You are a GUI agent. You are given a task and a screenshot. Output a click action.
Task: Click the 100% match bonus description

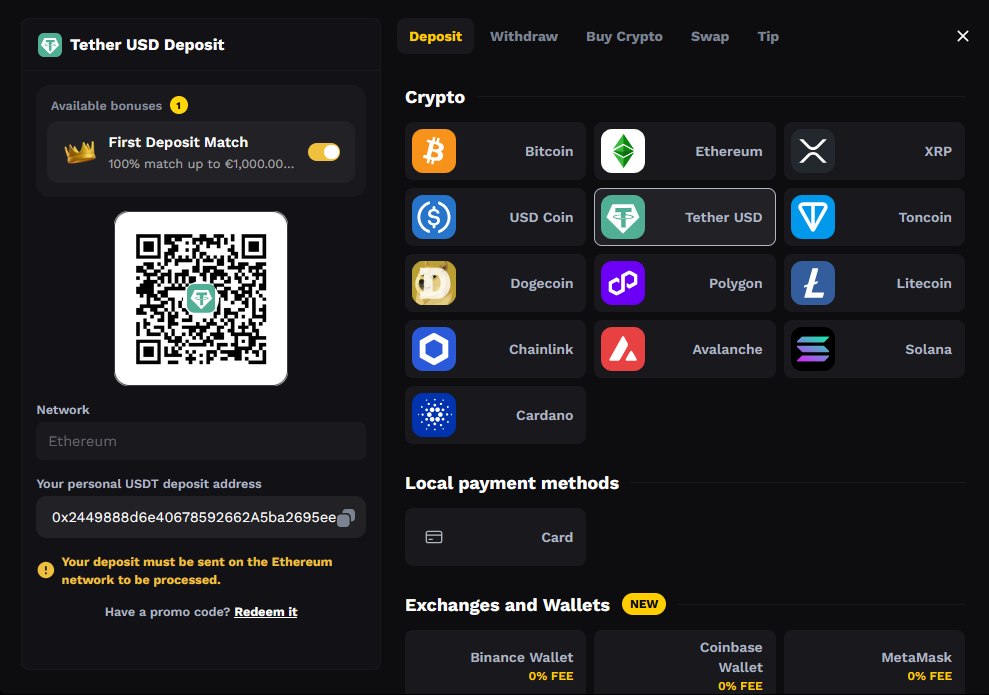pyautogui.click(x=201, y=164)
